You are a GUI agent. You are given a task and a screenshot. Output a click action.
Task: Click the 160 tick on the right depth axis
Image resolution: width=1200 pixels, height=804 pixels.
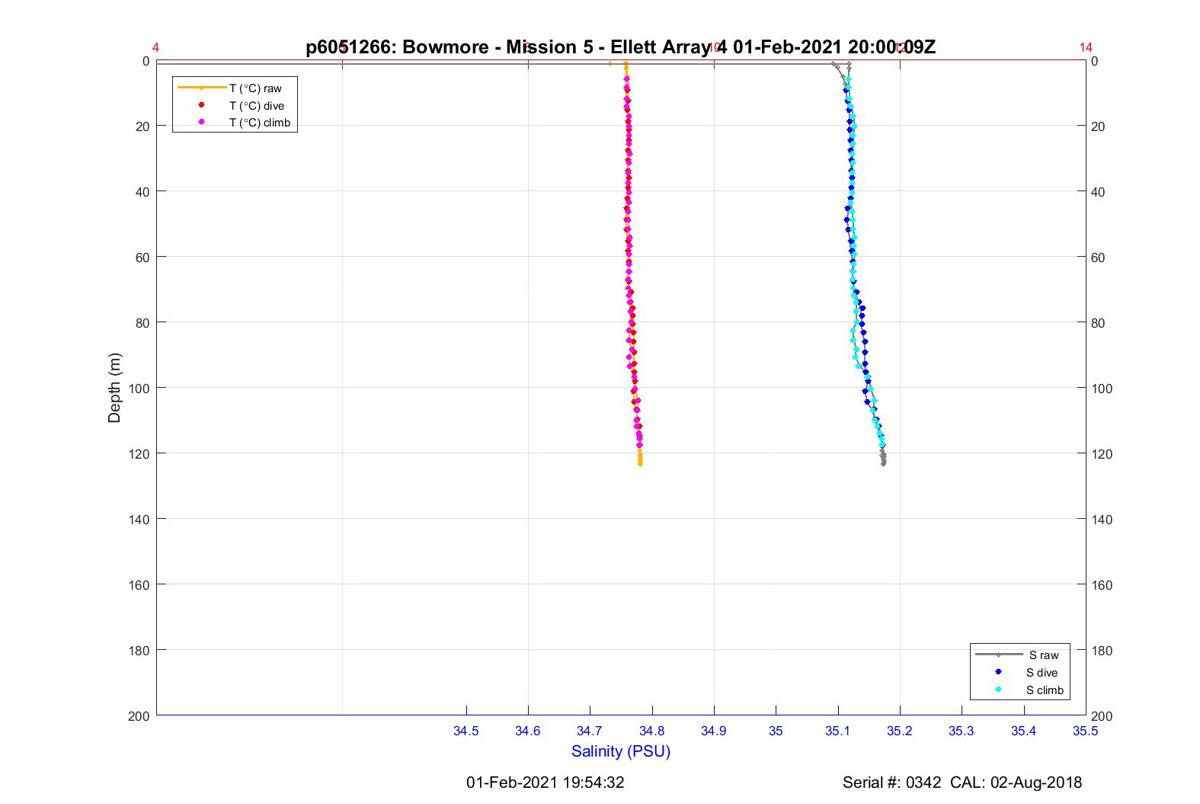[1103, 585]
